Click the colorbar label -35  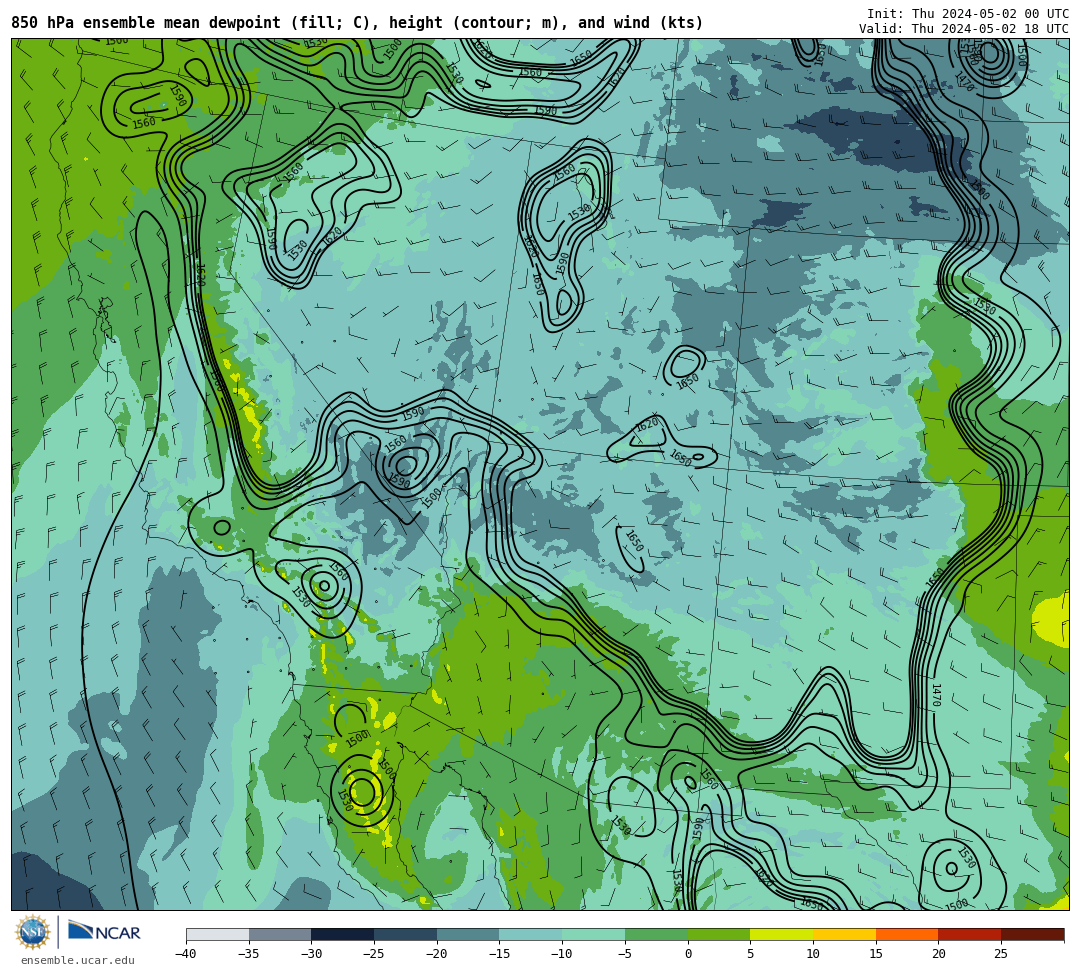tap(248, 954)
